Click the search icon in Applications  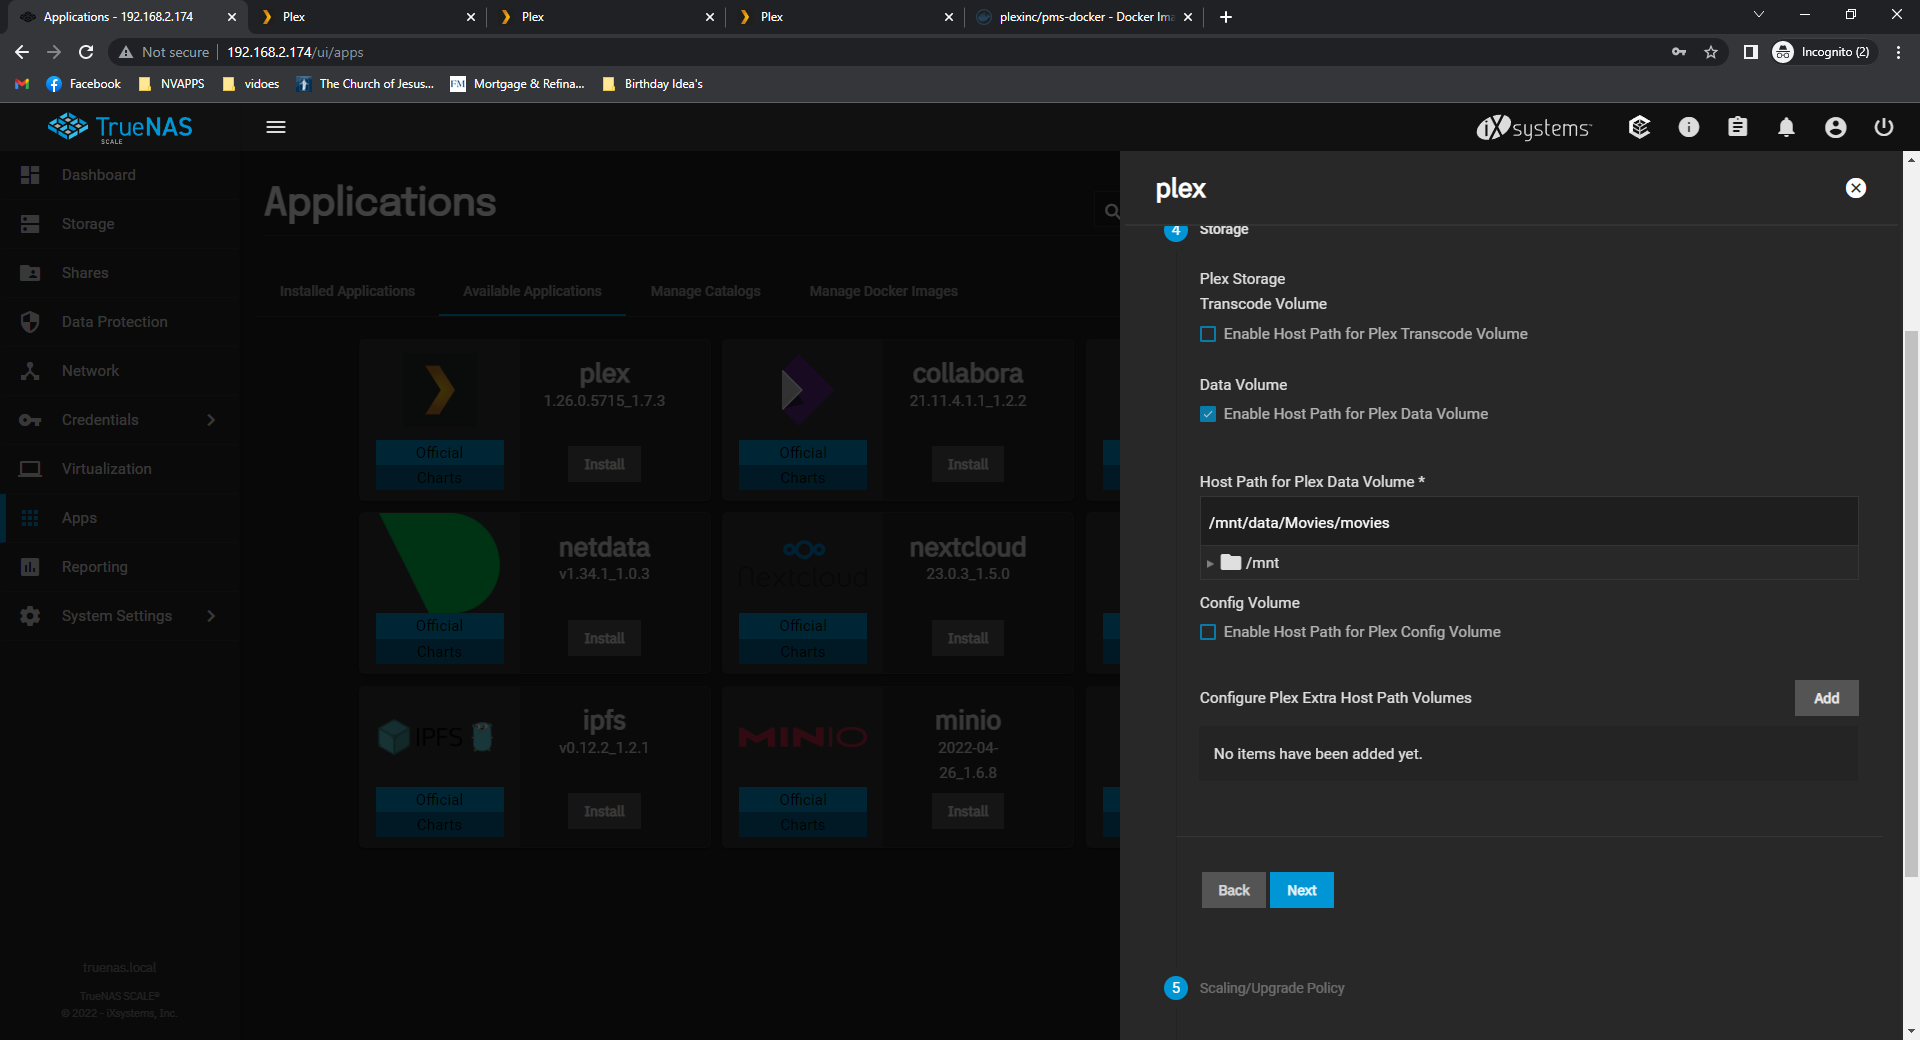pyautogui.click(x=1111, y=211)
